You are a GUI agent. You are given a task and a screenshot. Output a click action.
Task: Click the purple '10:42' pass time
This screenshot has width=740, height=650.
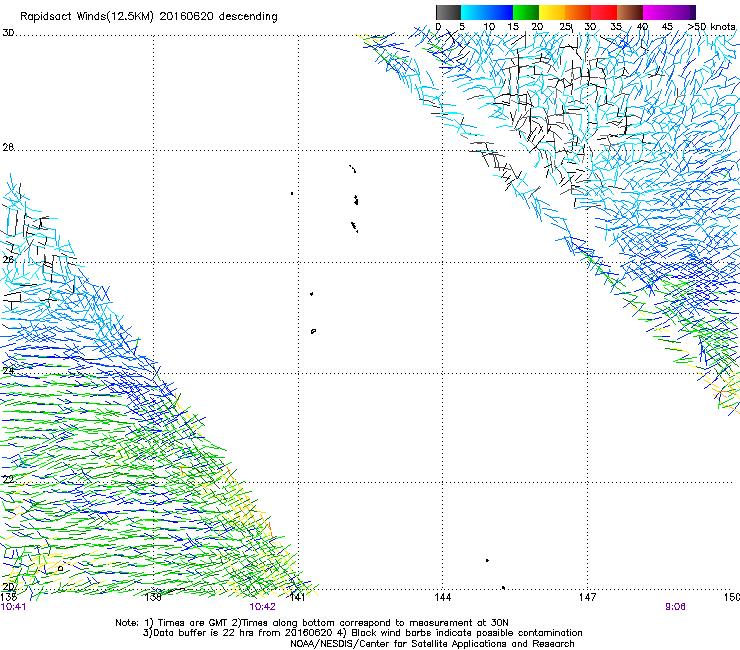(262, 607)
